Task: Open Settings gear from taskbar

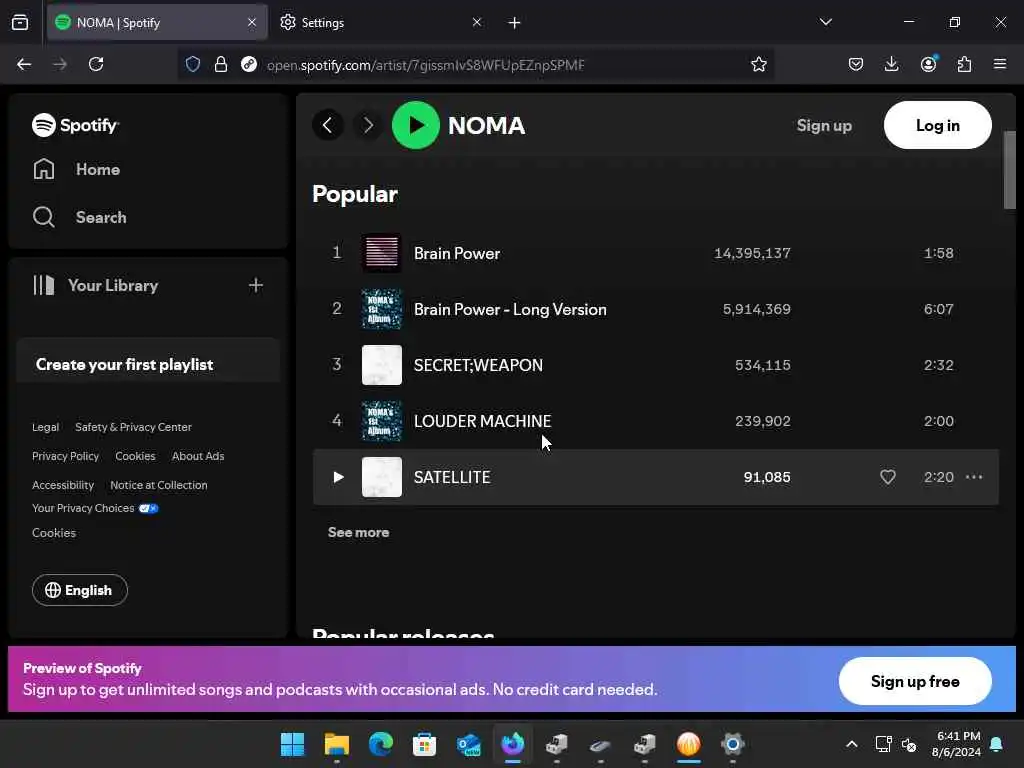Action: (x=733, y=744)
